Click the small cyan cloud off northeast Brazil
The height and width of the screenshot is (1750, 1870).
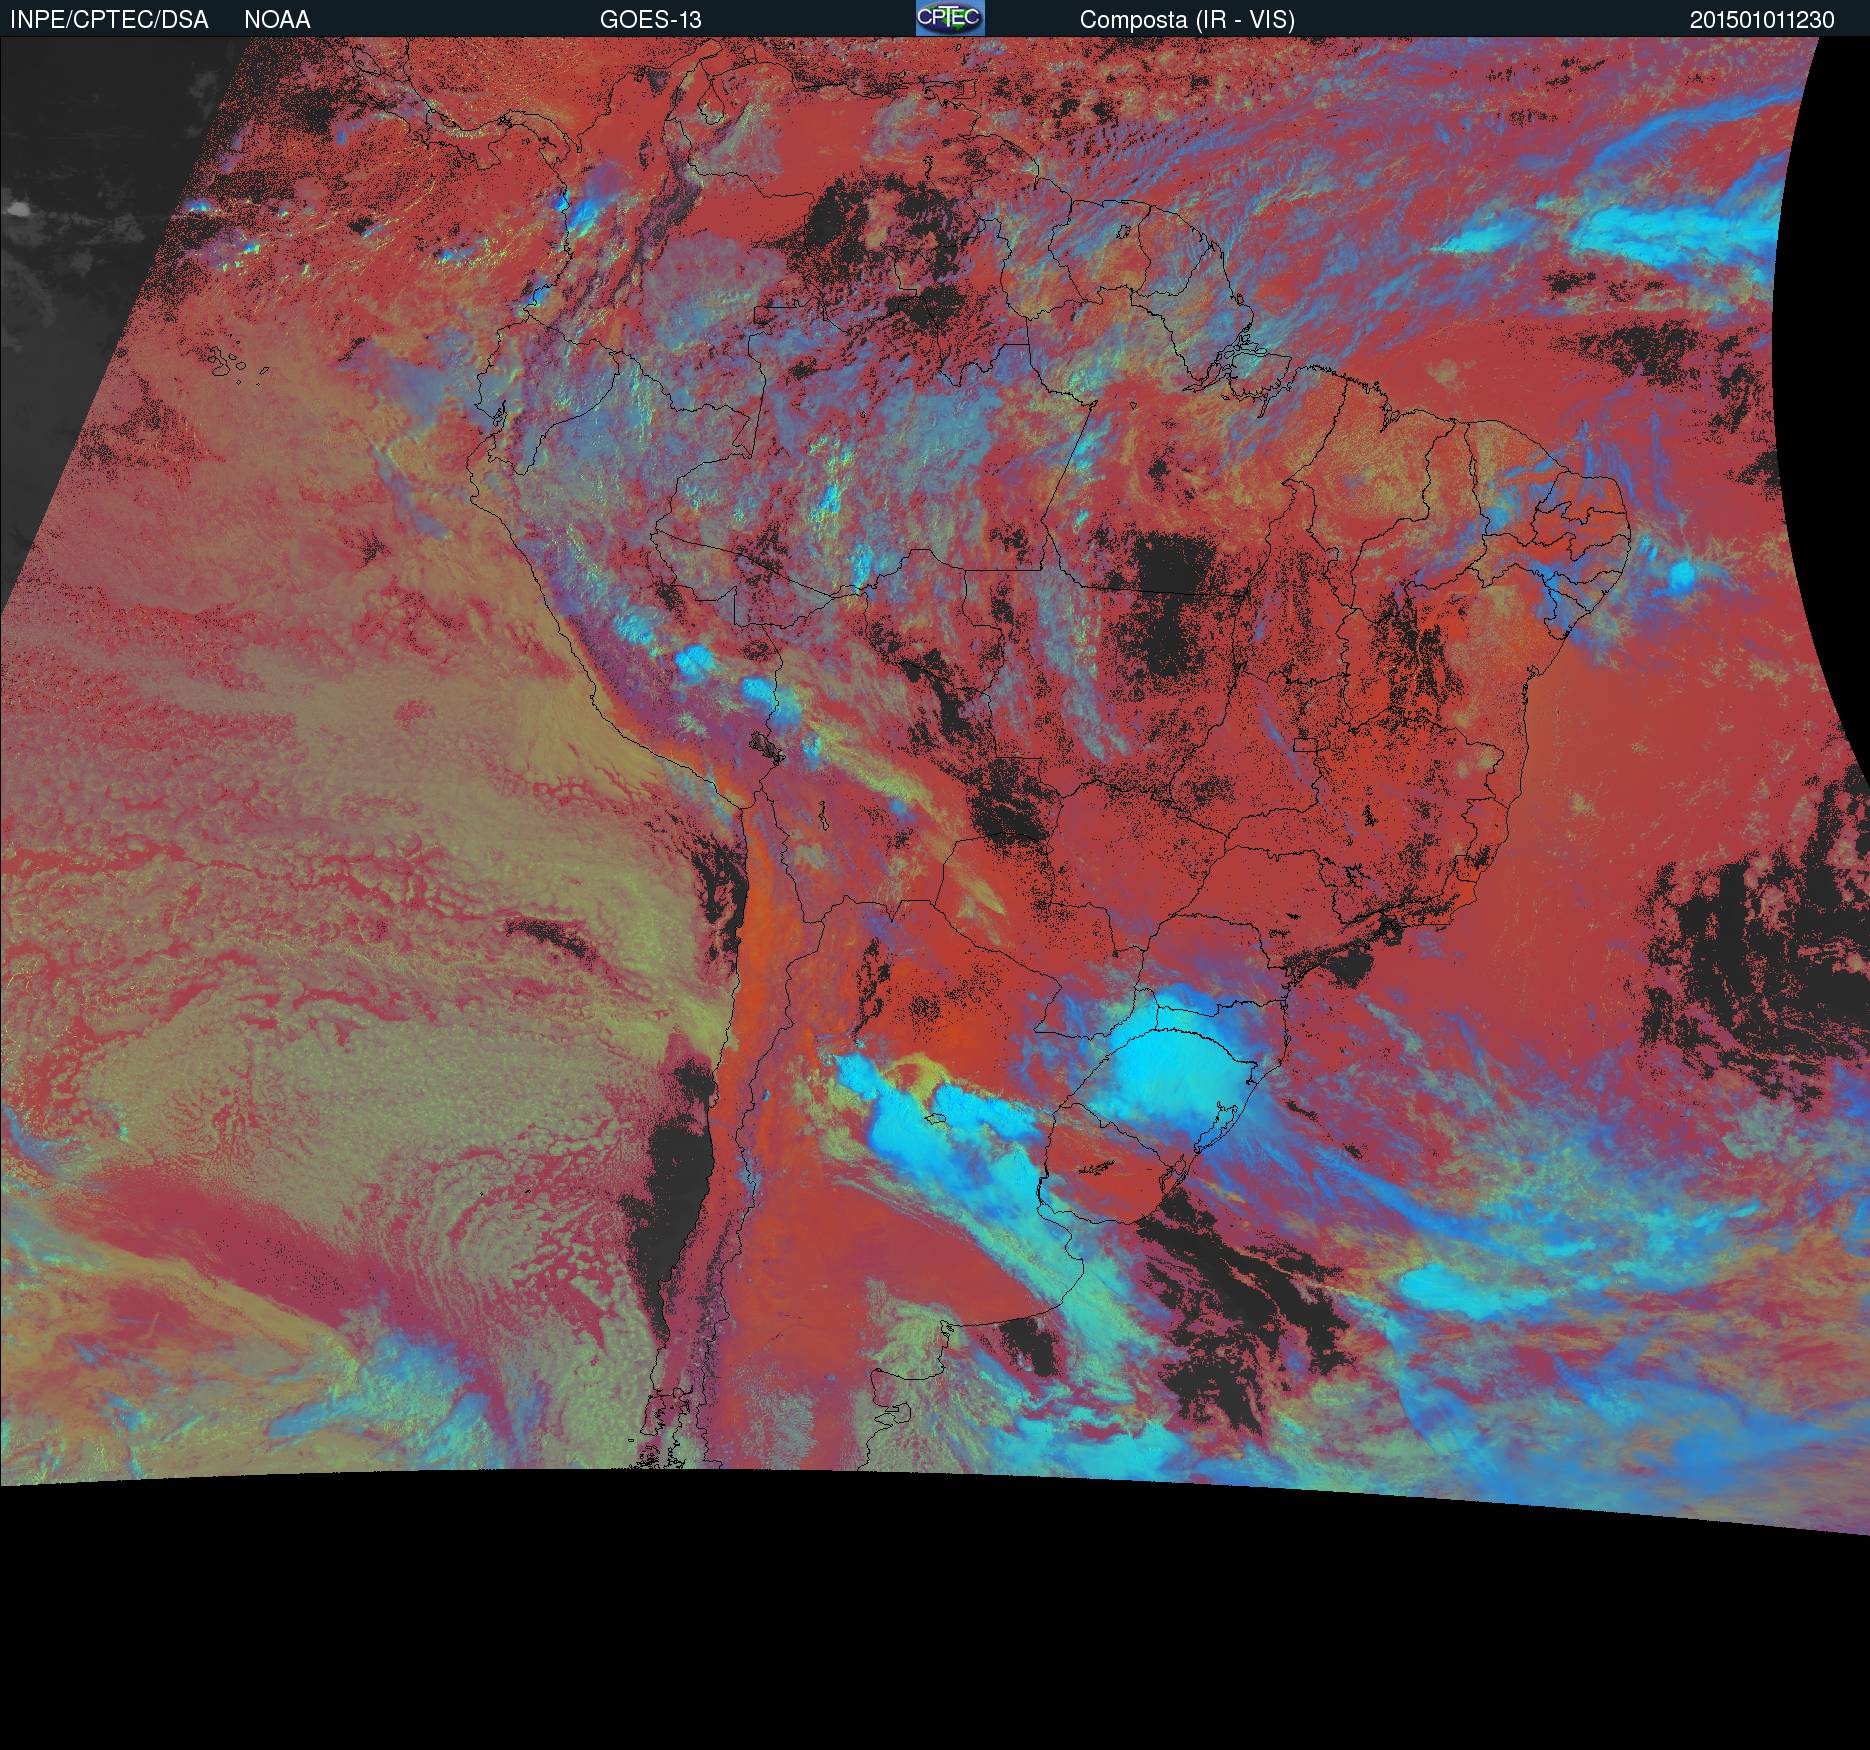coord(1681,573)
